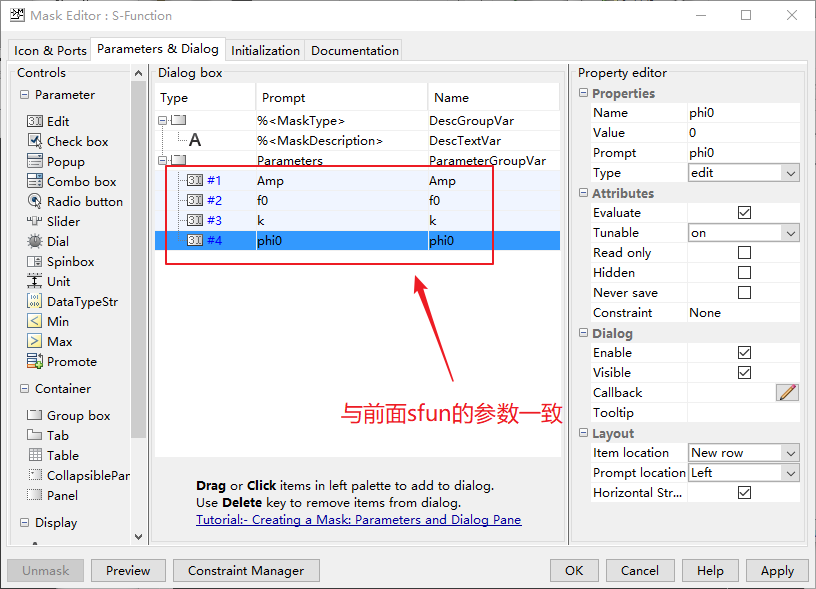Open the Prompt location dropdown
Image resolution: width=816 pixels, height=589 pixels.
click(744, 473)
